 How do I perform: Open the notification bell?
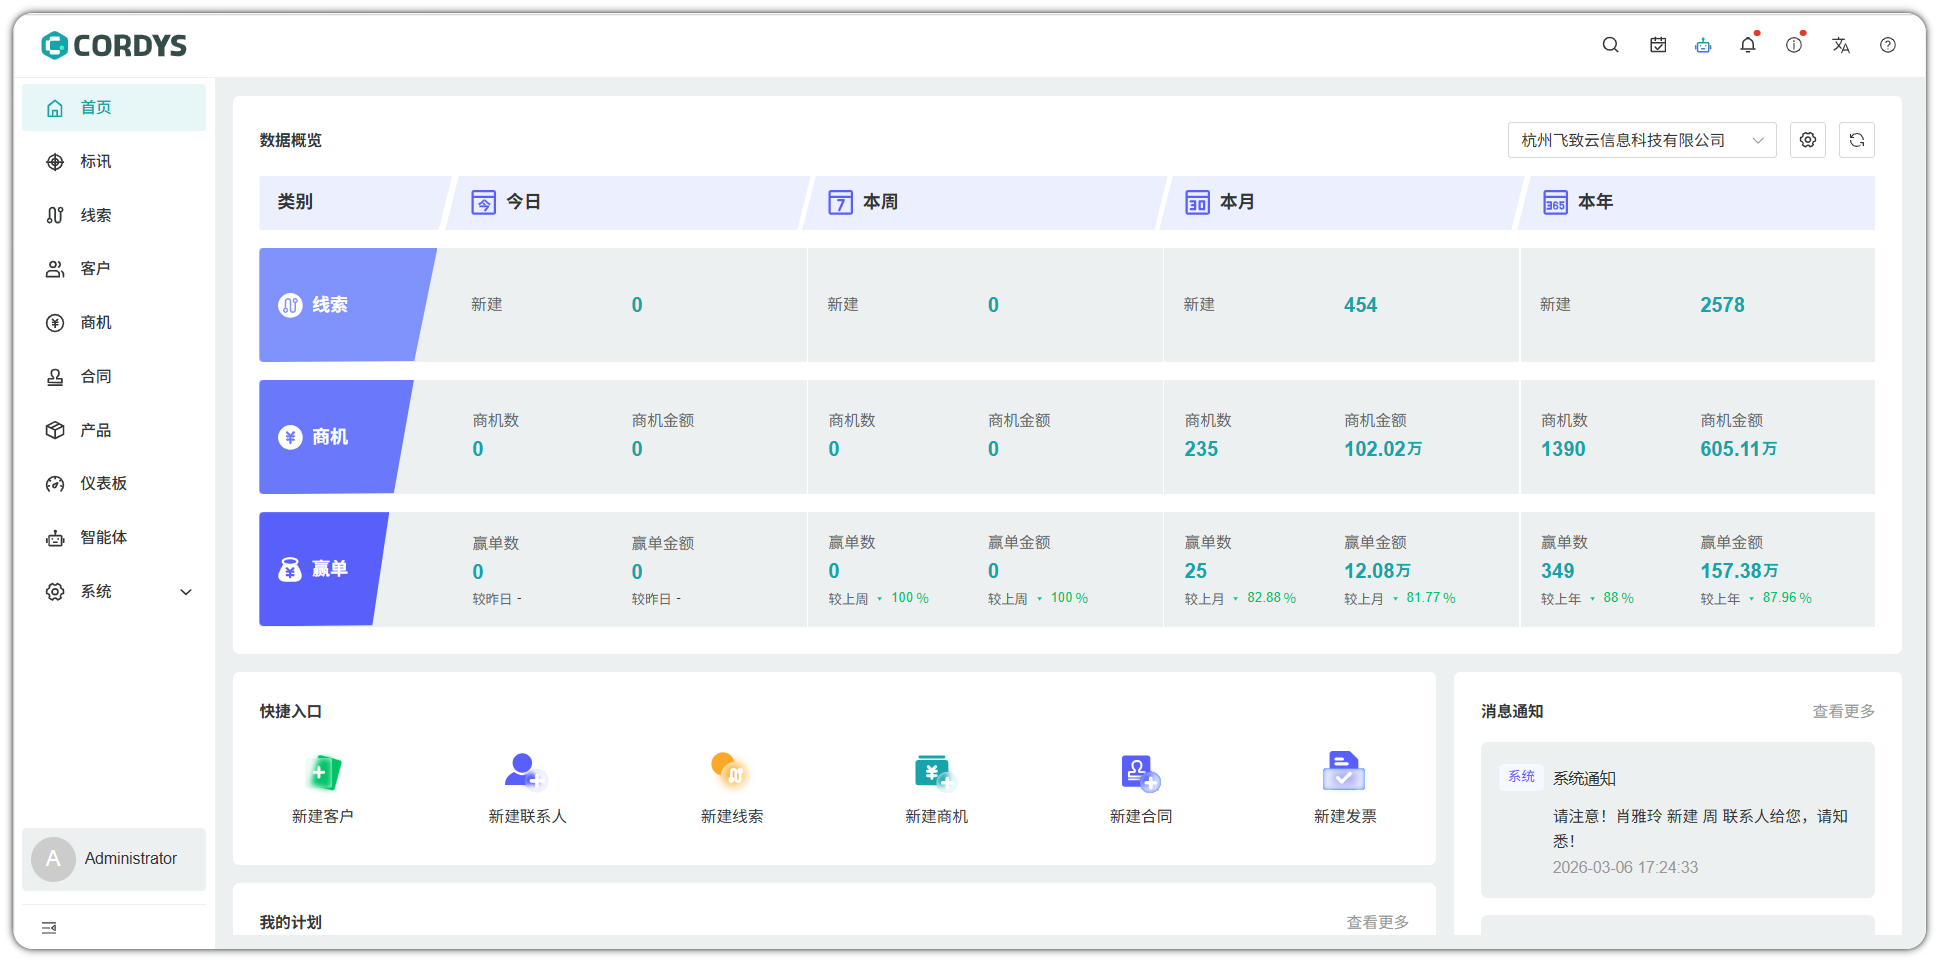(1748, 45)
